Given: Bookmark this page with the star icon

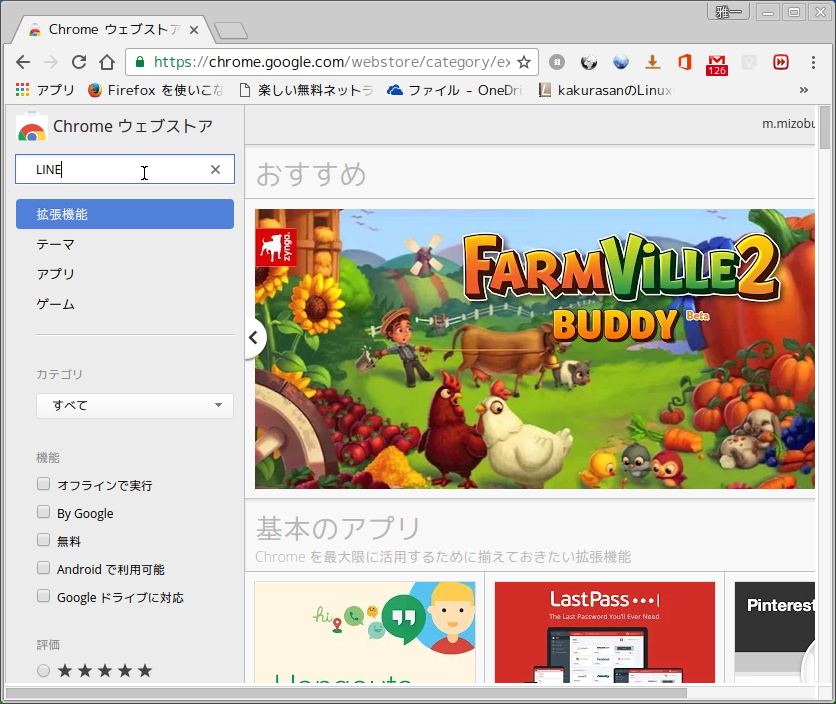Looking at the screenshot, I should click(x=524, y=62).
